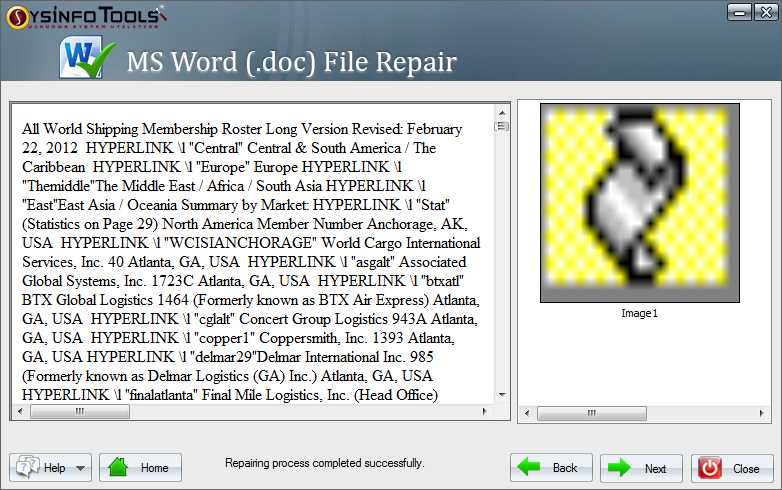Click image panel scroll left arrow
The height and width of the screenshot is (490, 782).
527,413
